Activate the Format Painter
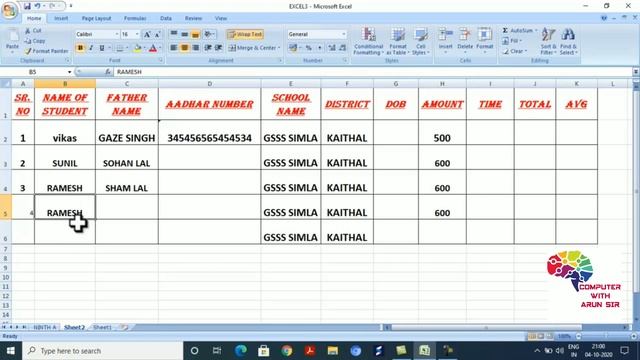Image resolution: width=640 pixels, height=360 pixels. click(x=46, y=51)
